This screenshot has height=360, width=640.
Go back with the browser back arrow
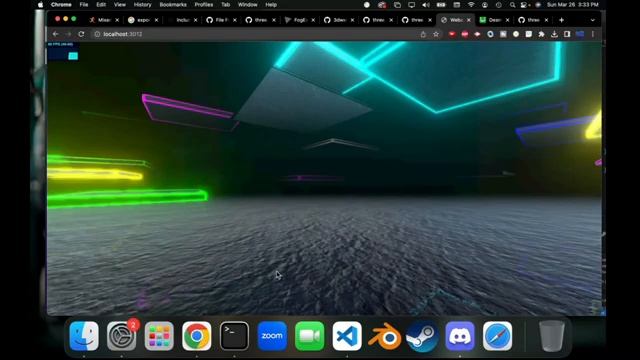[56, 34]
